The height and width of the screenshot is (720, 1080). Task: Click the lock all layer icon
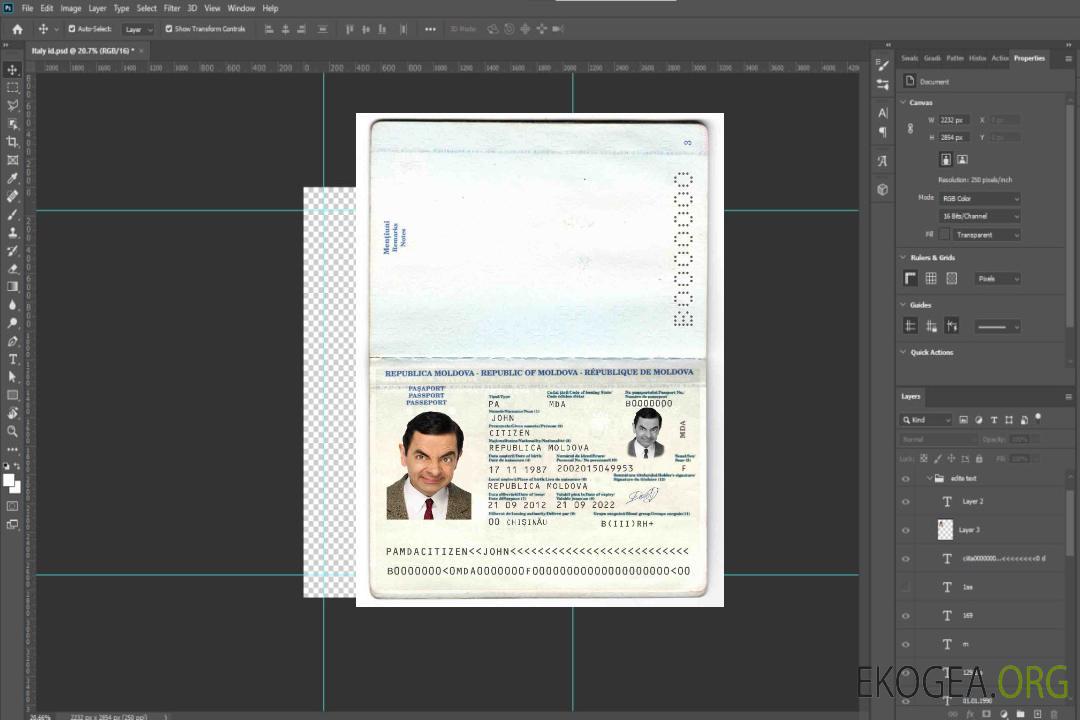tap(979, 458)
